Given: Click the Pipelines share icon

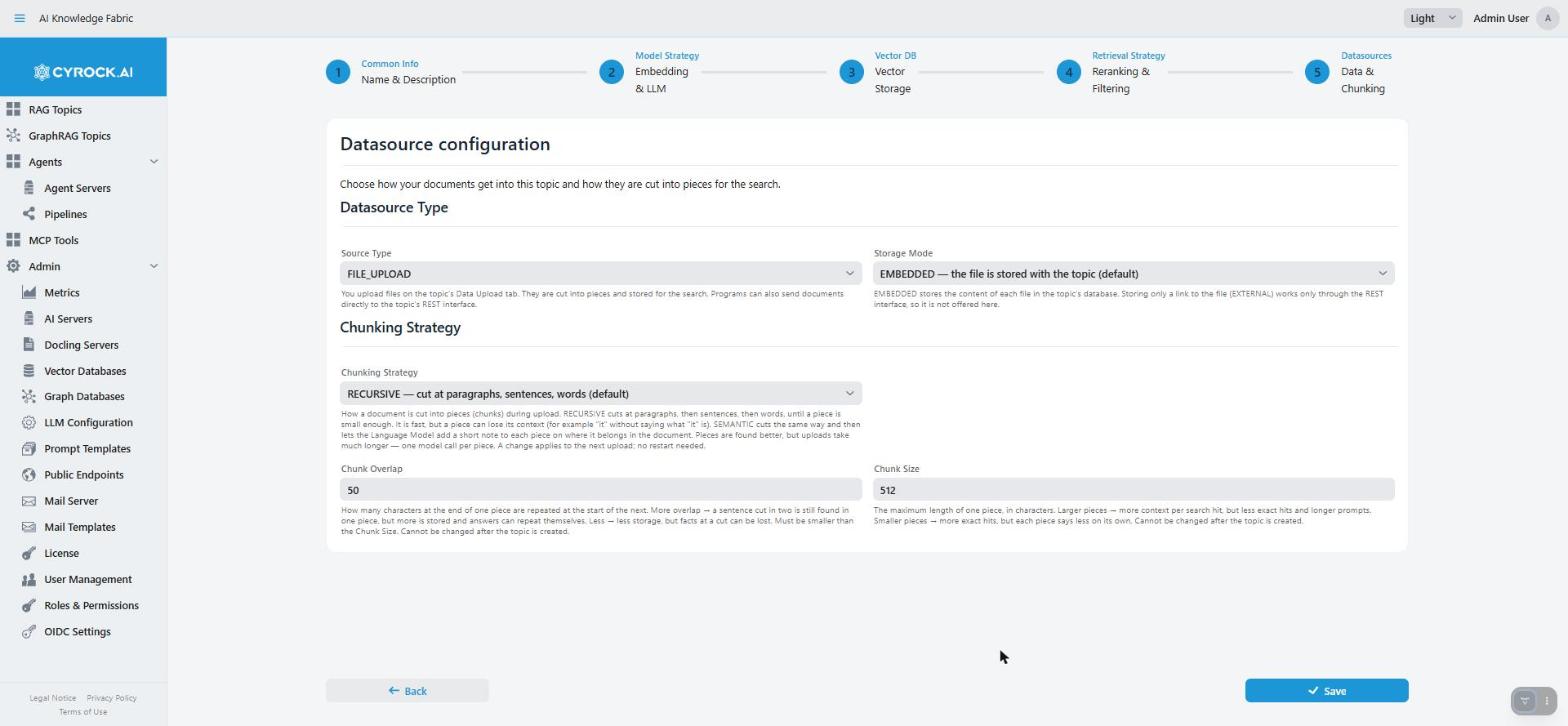Looking at the screenshot, I should click(29, 214).
